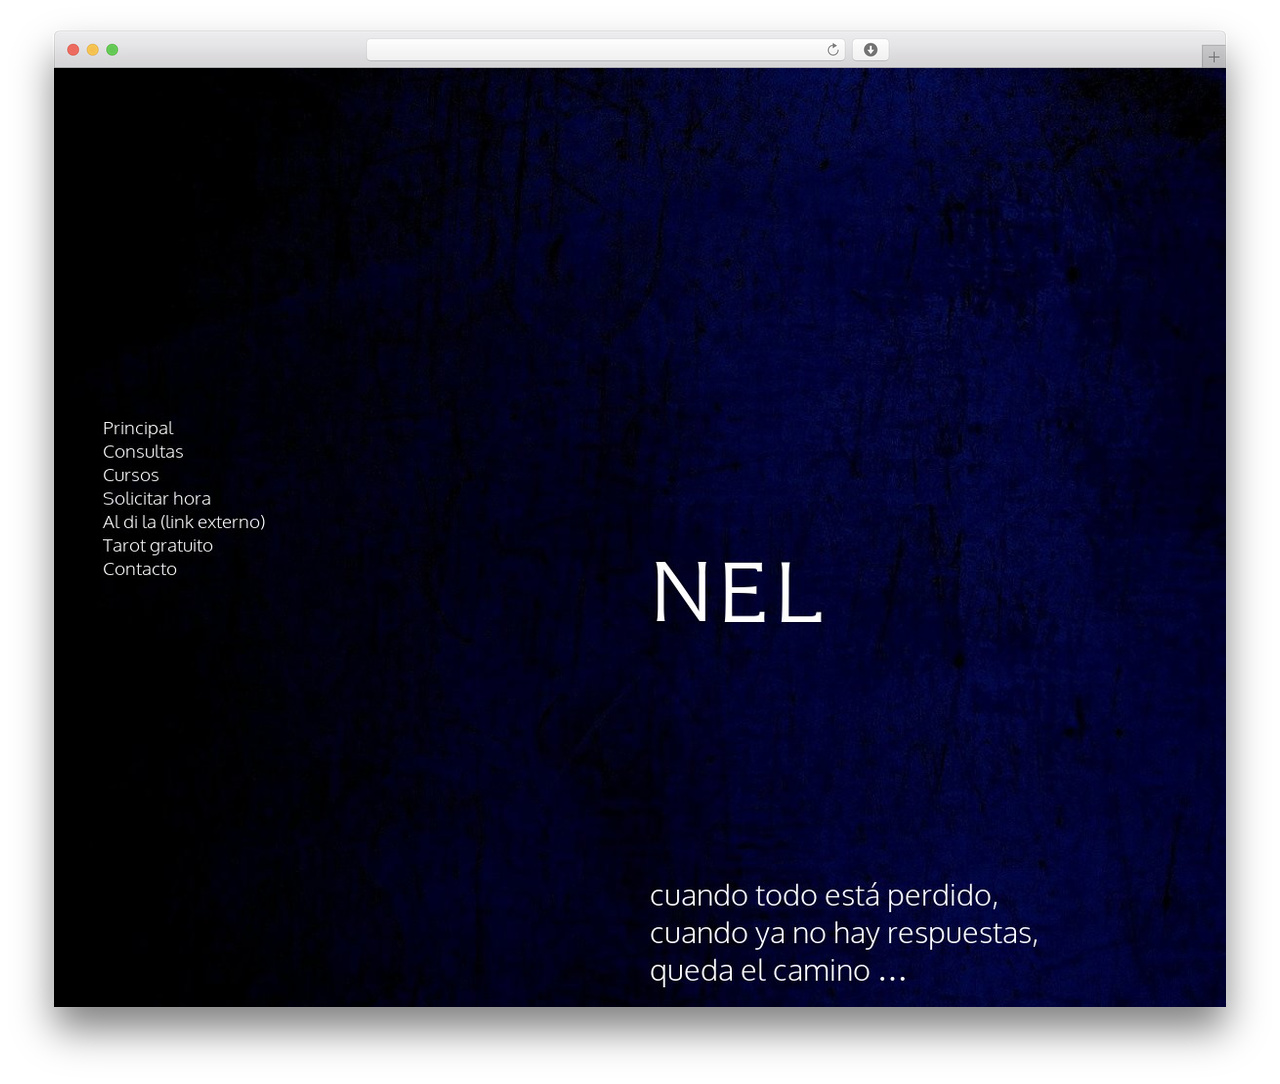Image resolution: width=1280 pixels, height=1084 pixels.
Task: Add a new tab with the plus button
Action: 1214,57
